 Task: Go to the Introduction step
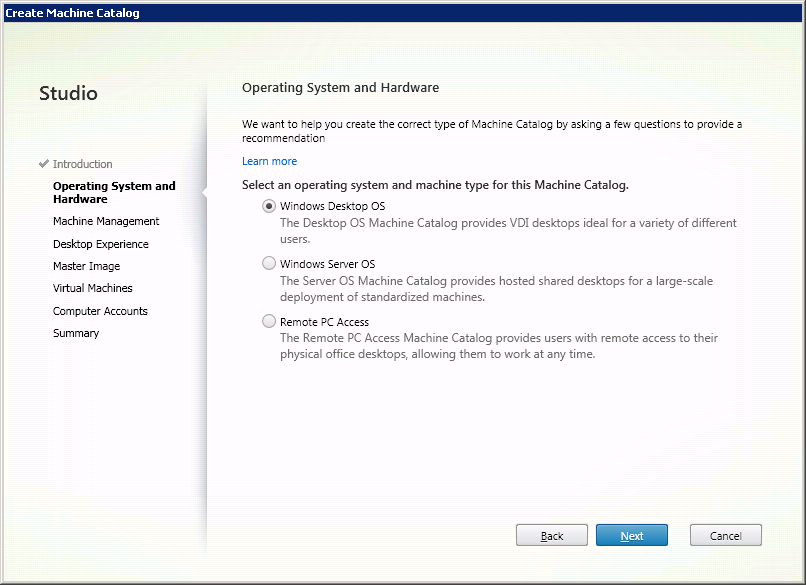click(82, 164)
